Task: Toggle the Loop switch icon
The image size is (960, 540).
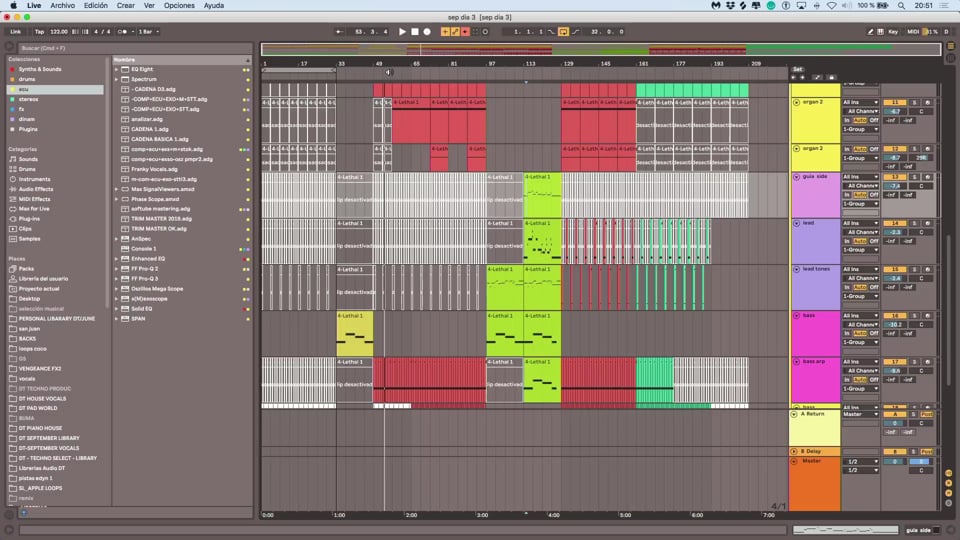Action: tap(563, 31)
